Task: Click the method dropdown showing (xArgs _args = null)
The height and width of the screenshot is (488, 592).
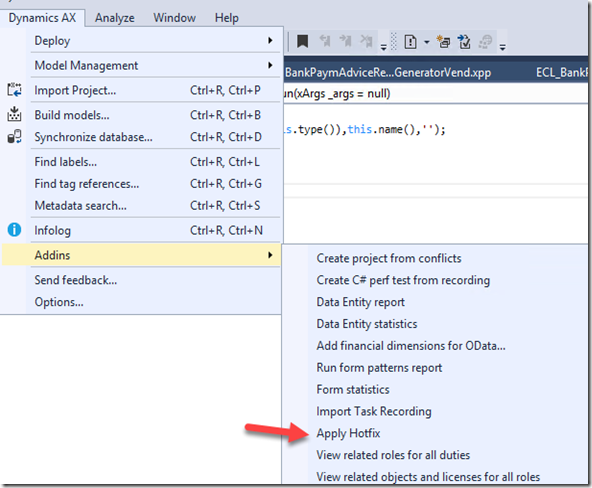Action: tap(436, 93)
